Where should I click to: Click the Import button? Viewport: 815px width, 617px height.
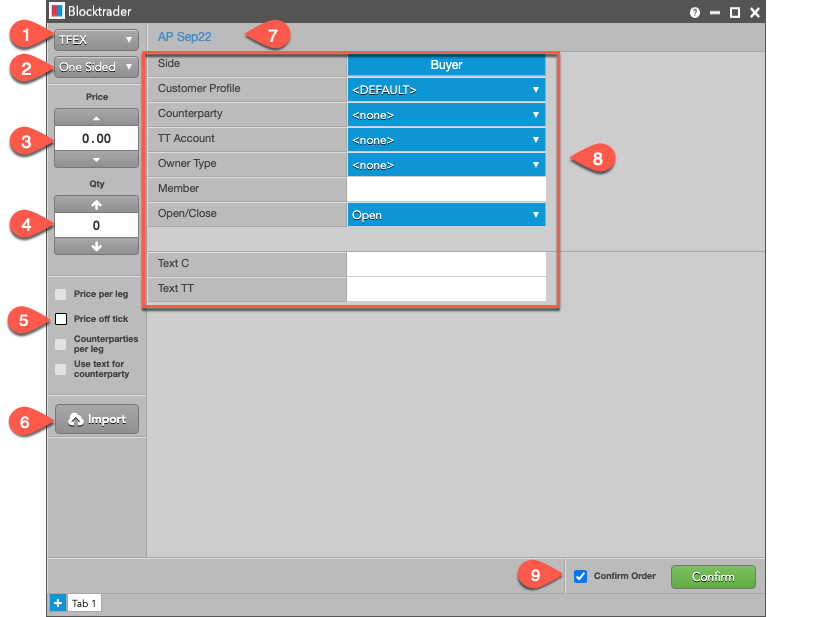[96, 419]
